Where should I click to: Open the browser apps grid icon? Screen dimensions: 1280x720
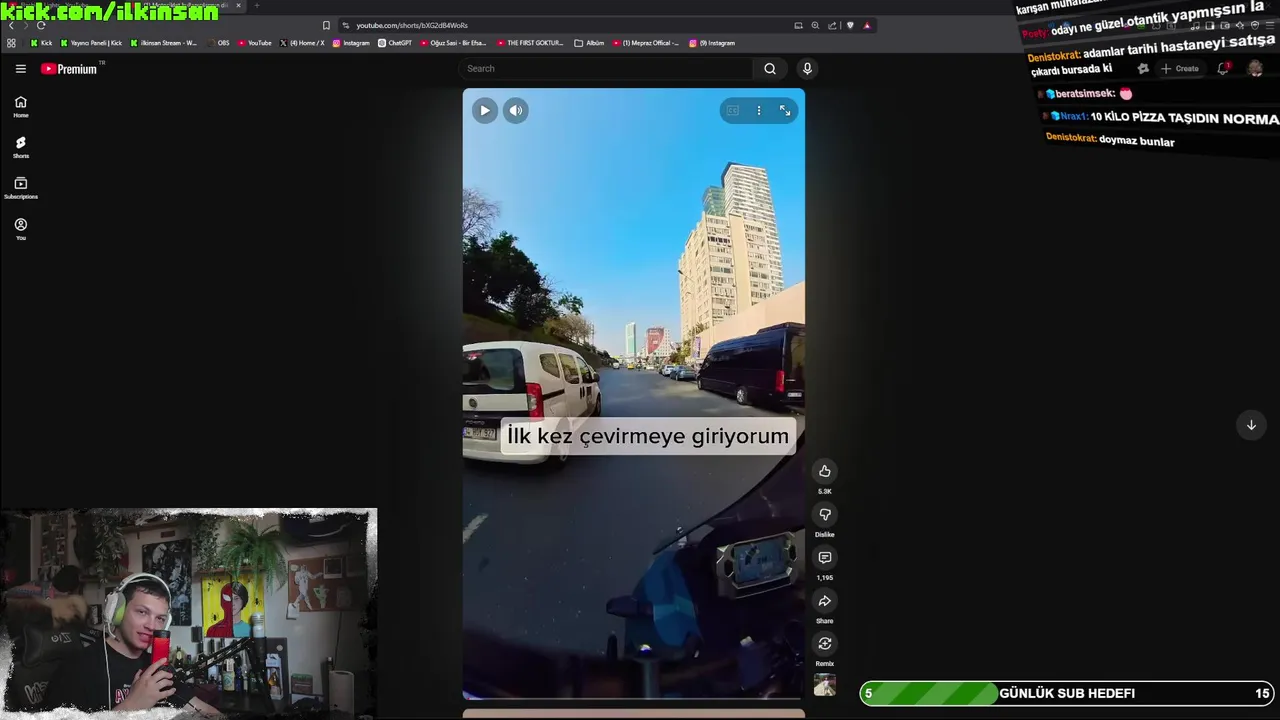[11, 43]
